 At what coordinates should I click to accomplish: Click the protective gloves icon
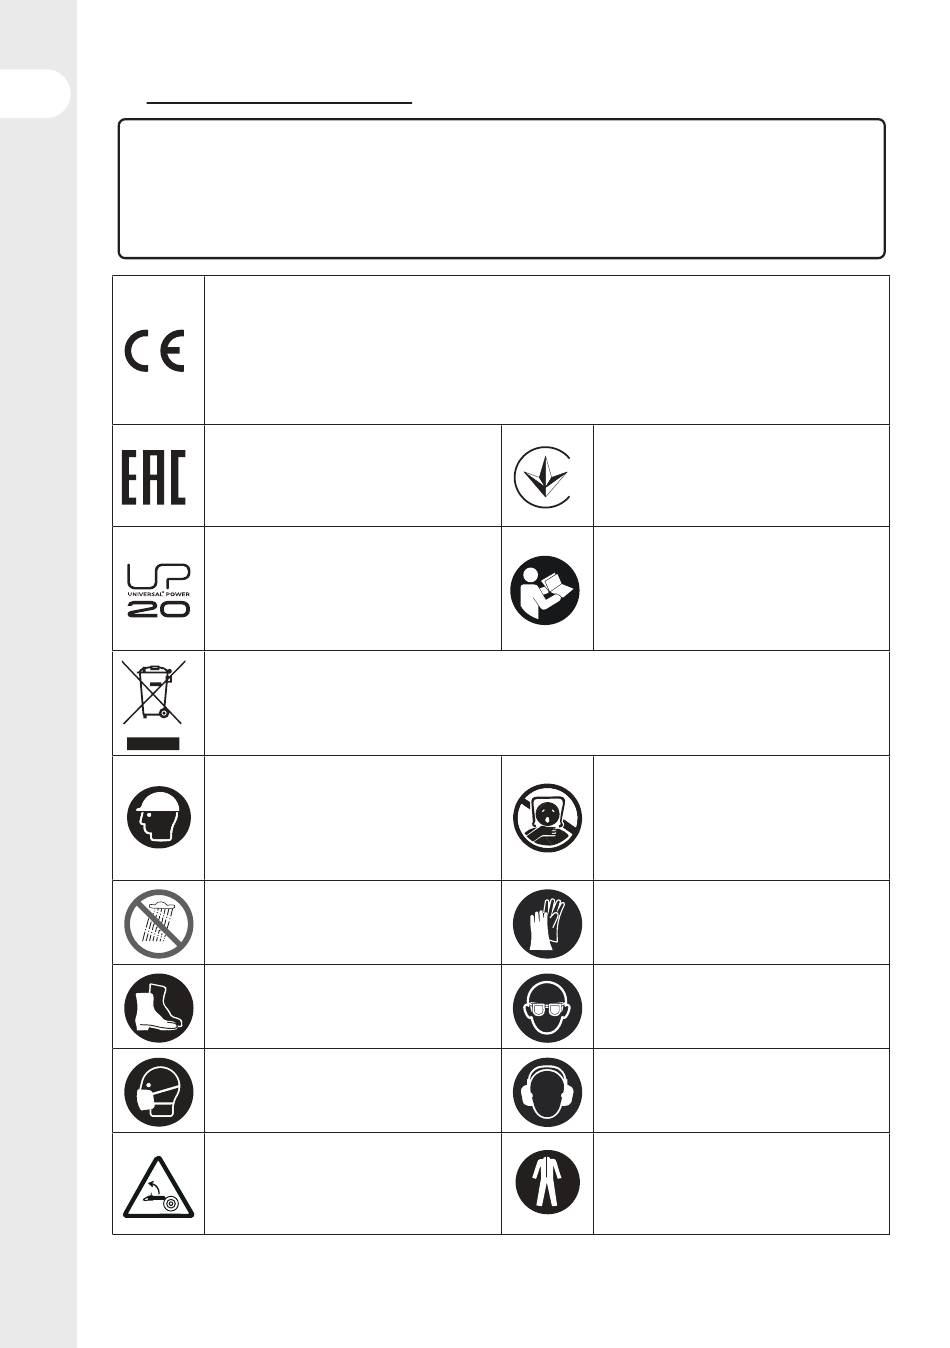(547, 923)
